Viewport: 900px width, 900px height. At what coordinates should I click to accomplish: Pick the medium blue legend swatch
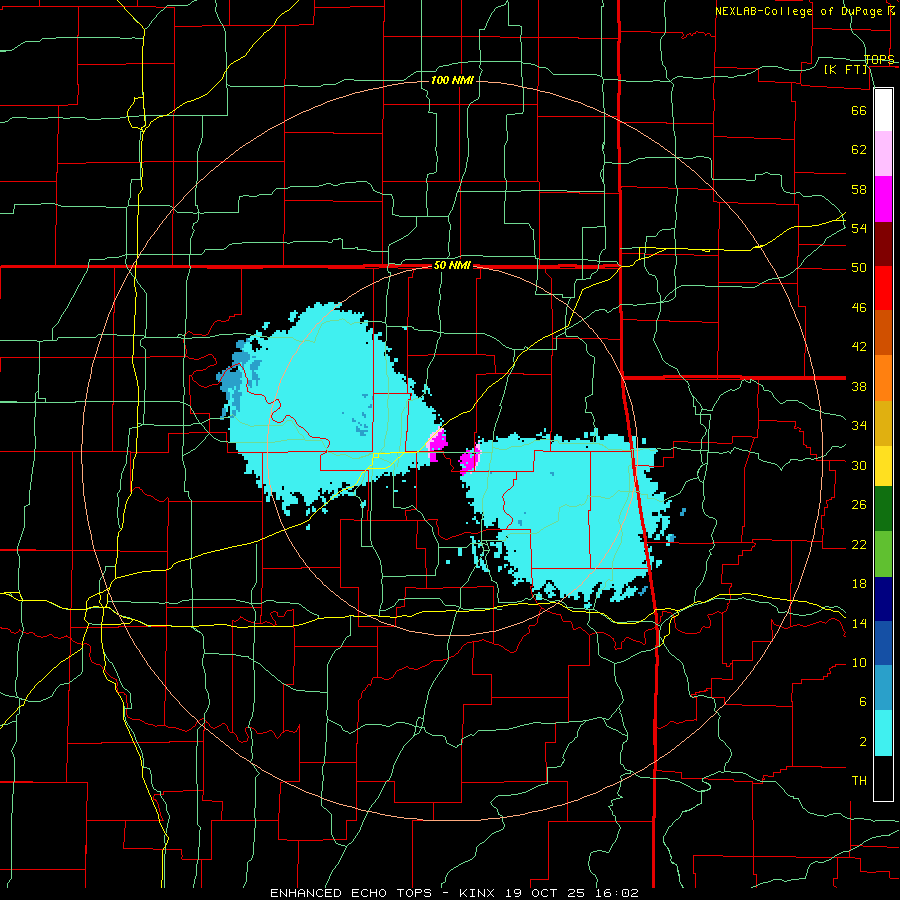883,643
